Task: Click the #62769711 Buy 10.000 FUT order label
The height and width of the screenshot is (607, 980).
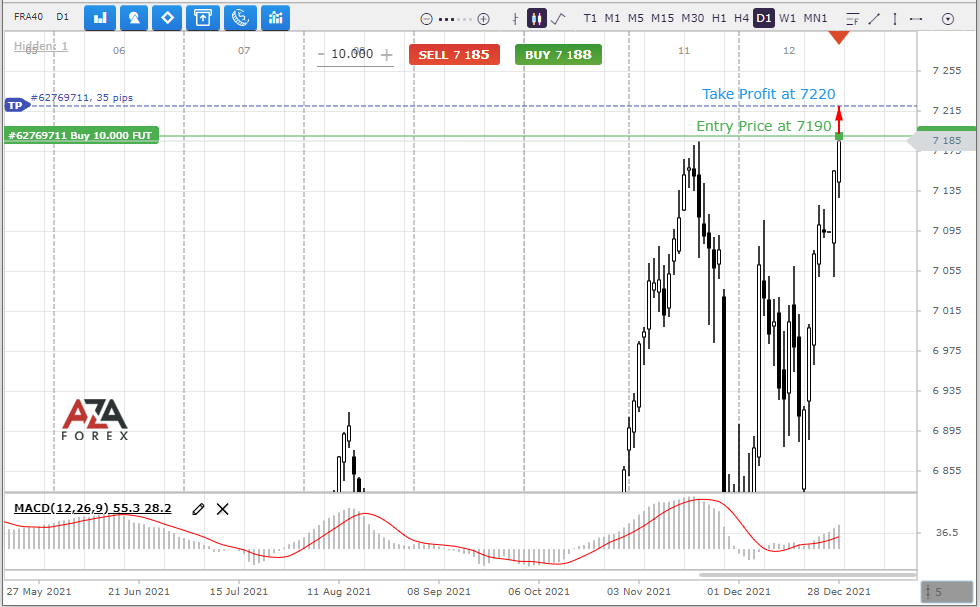Action: click(x=81, y=135)
